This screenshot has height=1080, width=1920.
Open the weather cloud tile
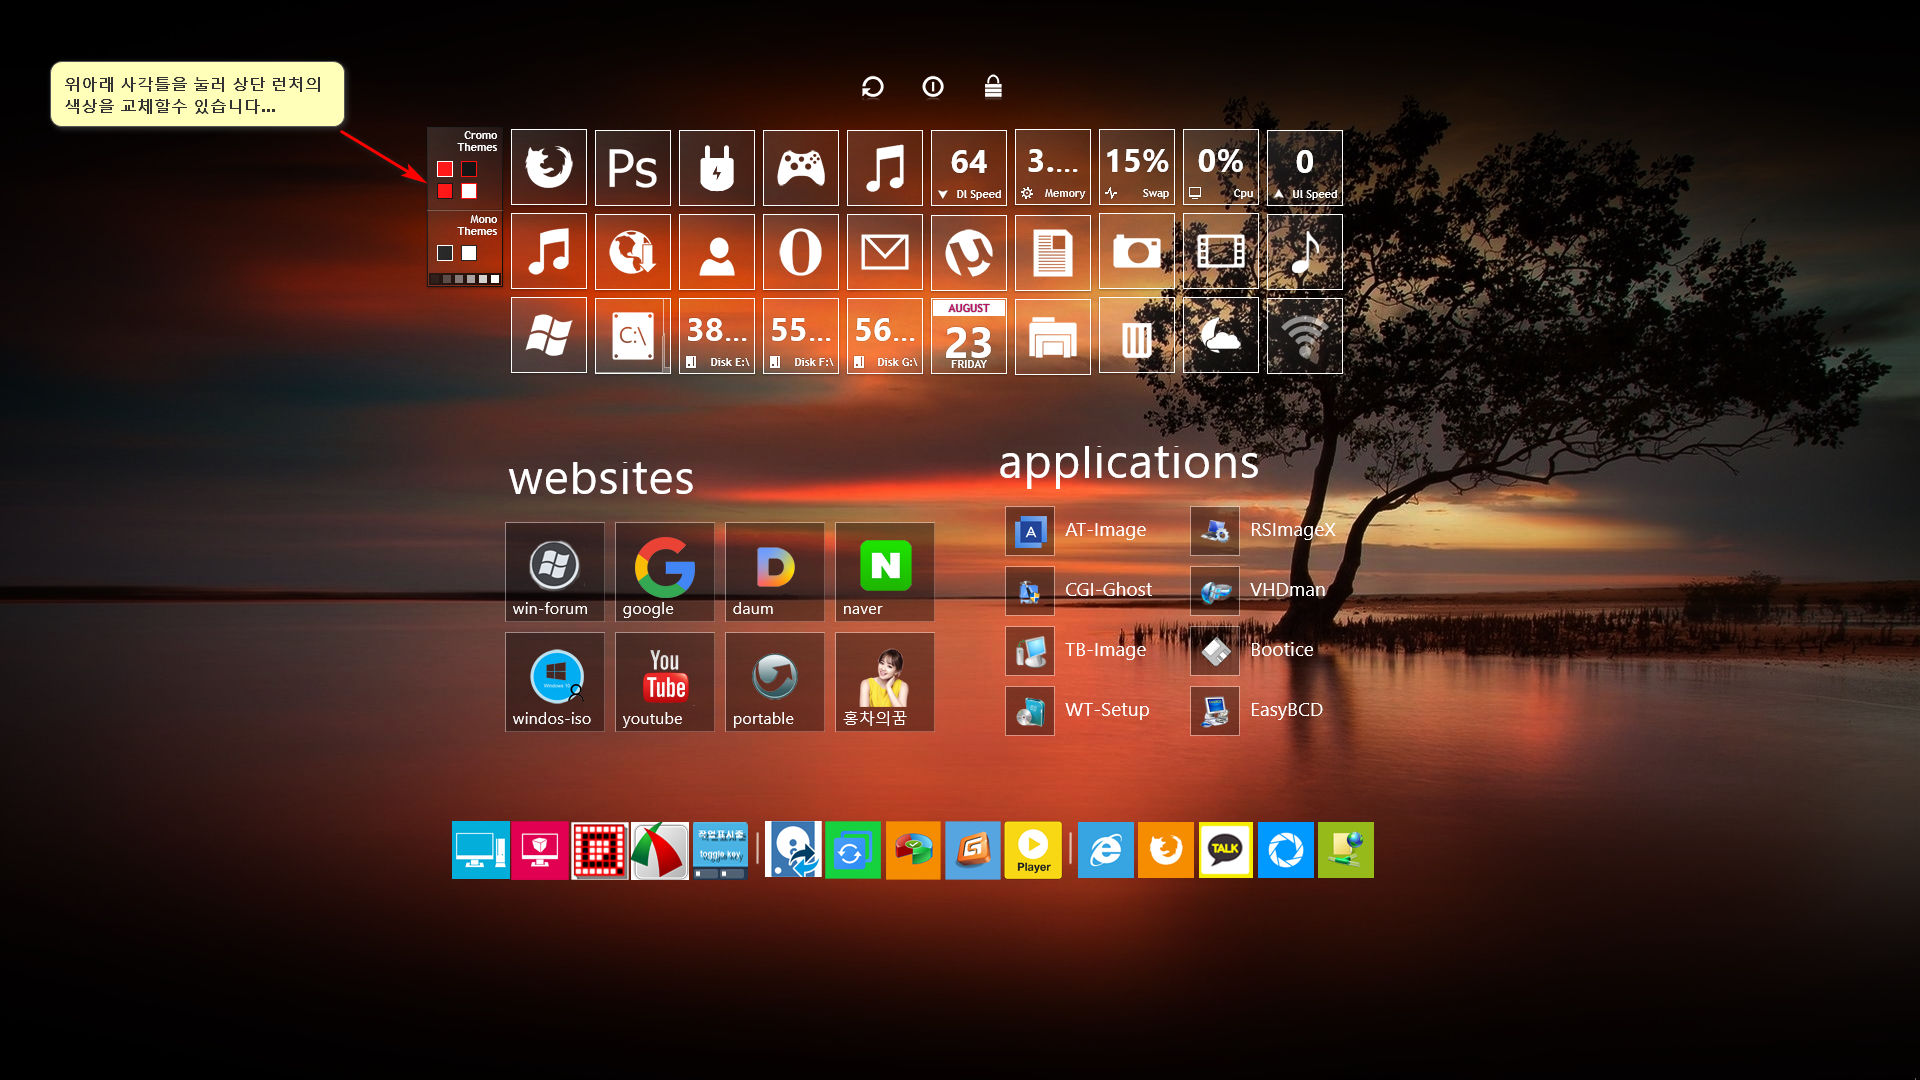1221,336
